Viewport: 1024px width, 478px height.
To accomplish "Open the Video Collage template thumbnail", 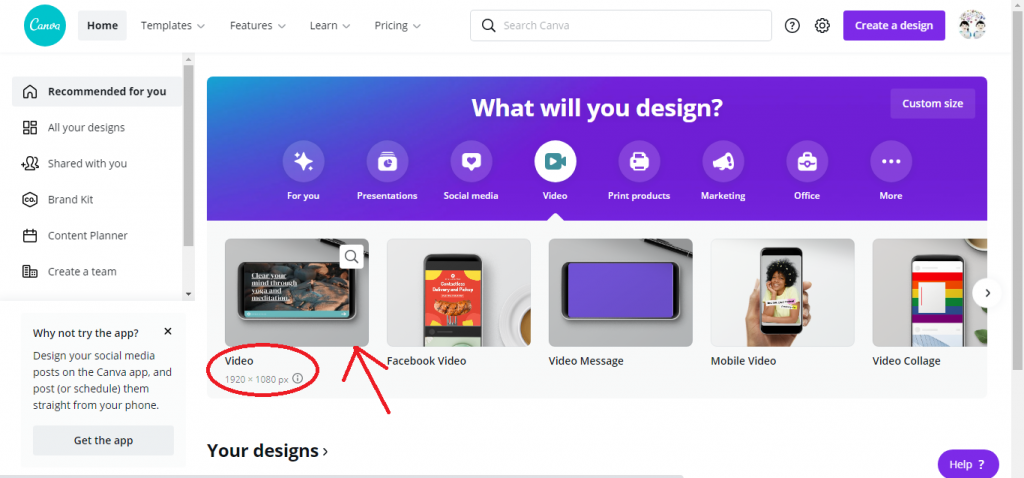I will (930, 292).
